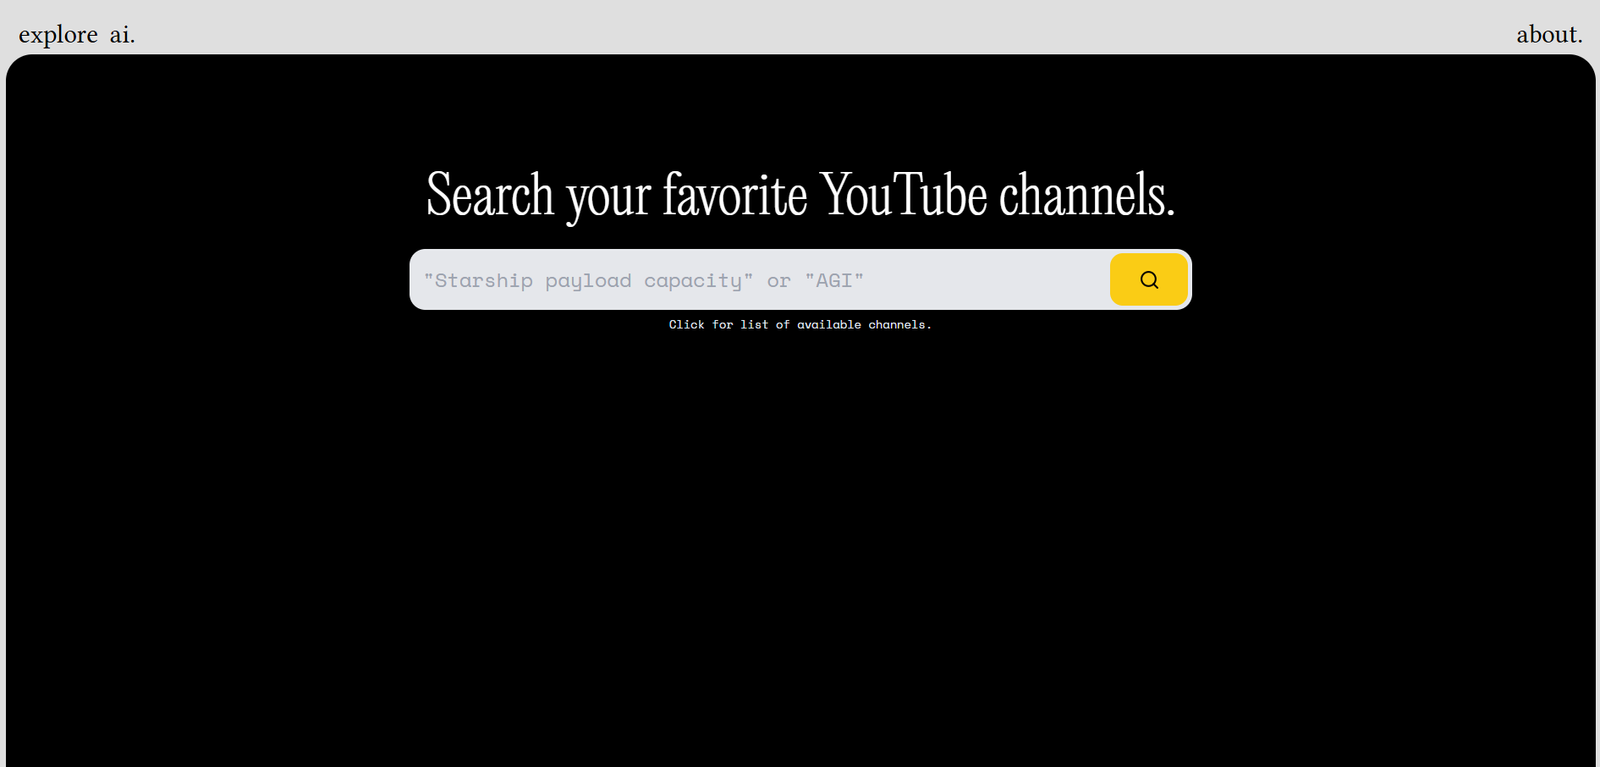Viewport: 1600px width, 767px height.
Task: Click the "Starship payload capacity" placeholder text
Action: [x=588, y=281]
